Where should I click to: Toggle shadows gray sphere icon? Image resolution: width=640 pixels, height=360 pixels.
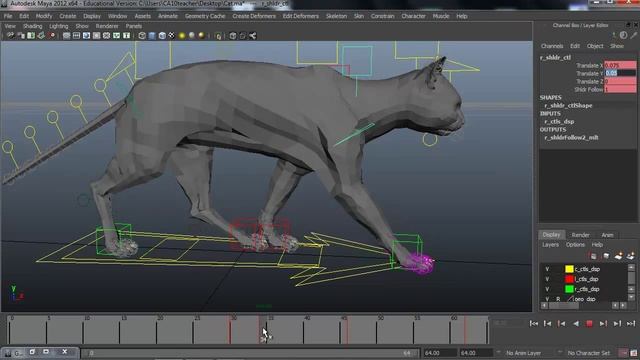[x=192, y=36]
